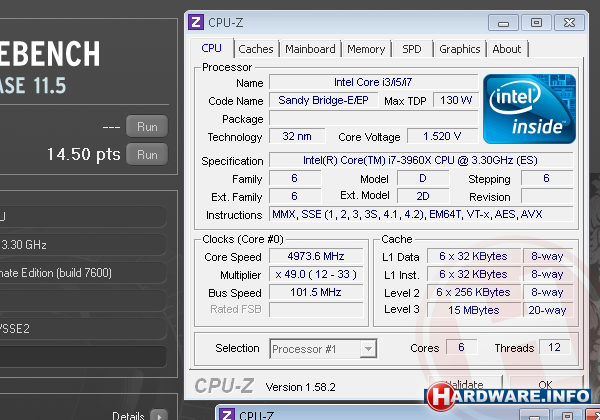Run the Cinebench test scoring 14.50 pts
This screenshot has height=420, width=600.
(147, 155)
